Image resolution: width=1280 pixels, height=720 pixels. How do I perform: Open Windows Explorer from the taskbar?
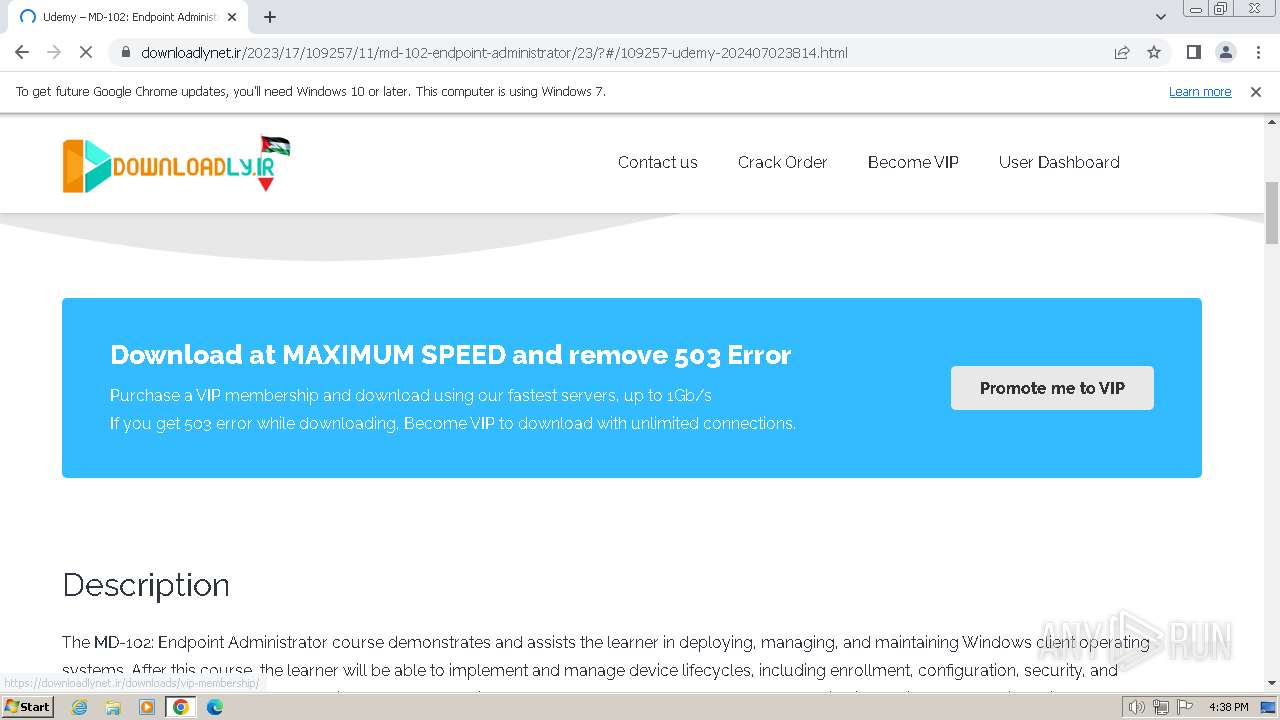(113, 706)
